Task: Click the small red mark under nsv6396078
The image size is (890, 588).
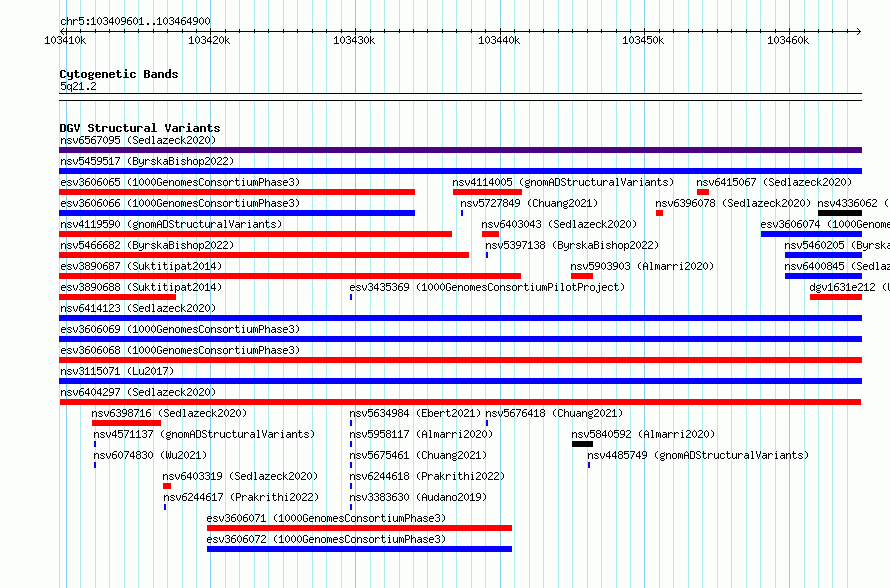Action: pyautogui.click(x=660, y=213)
